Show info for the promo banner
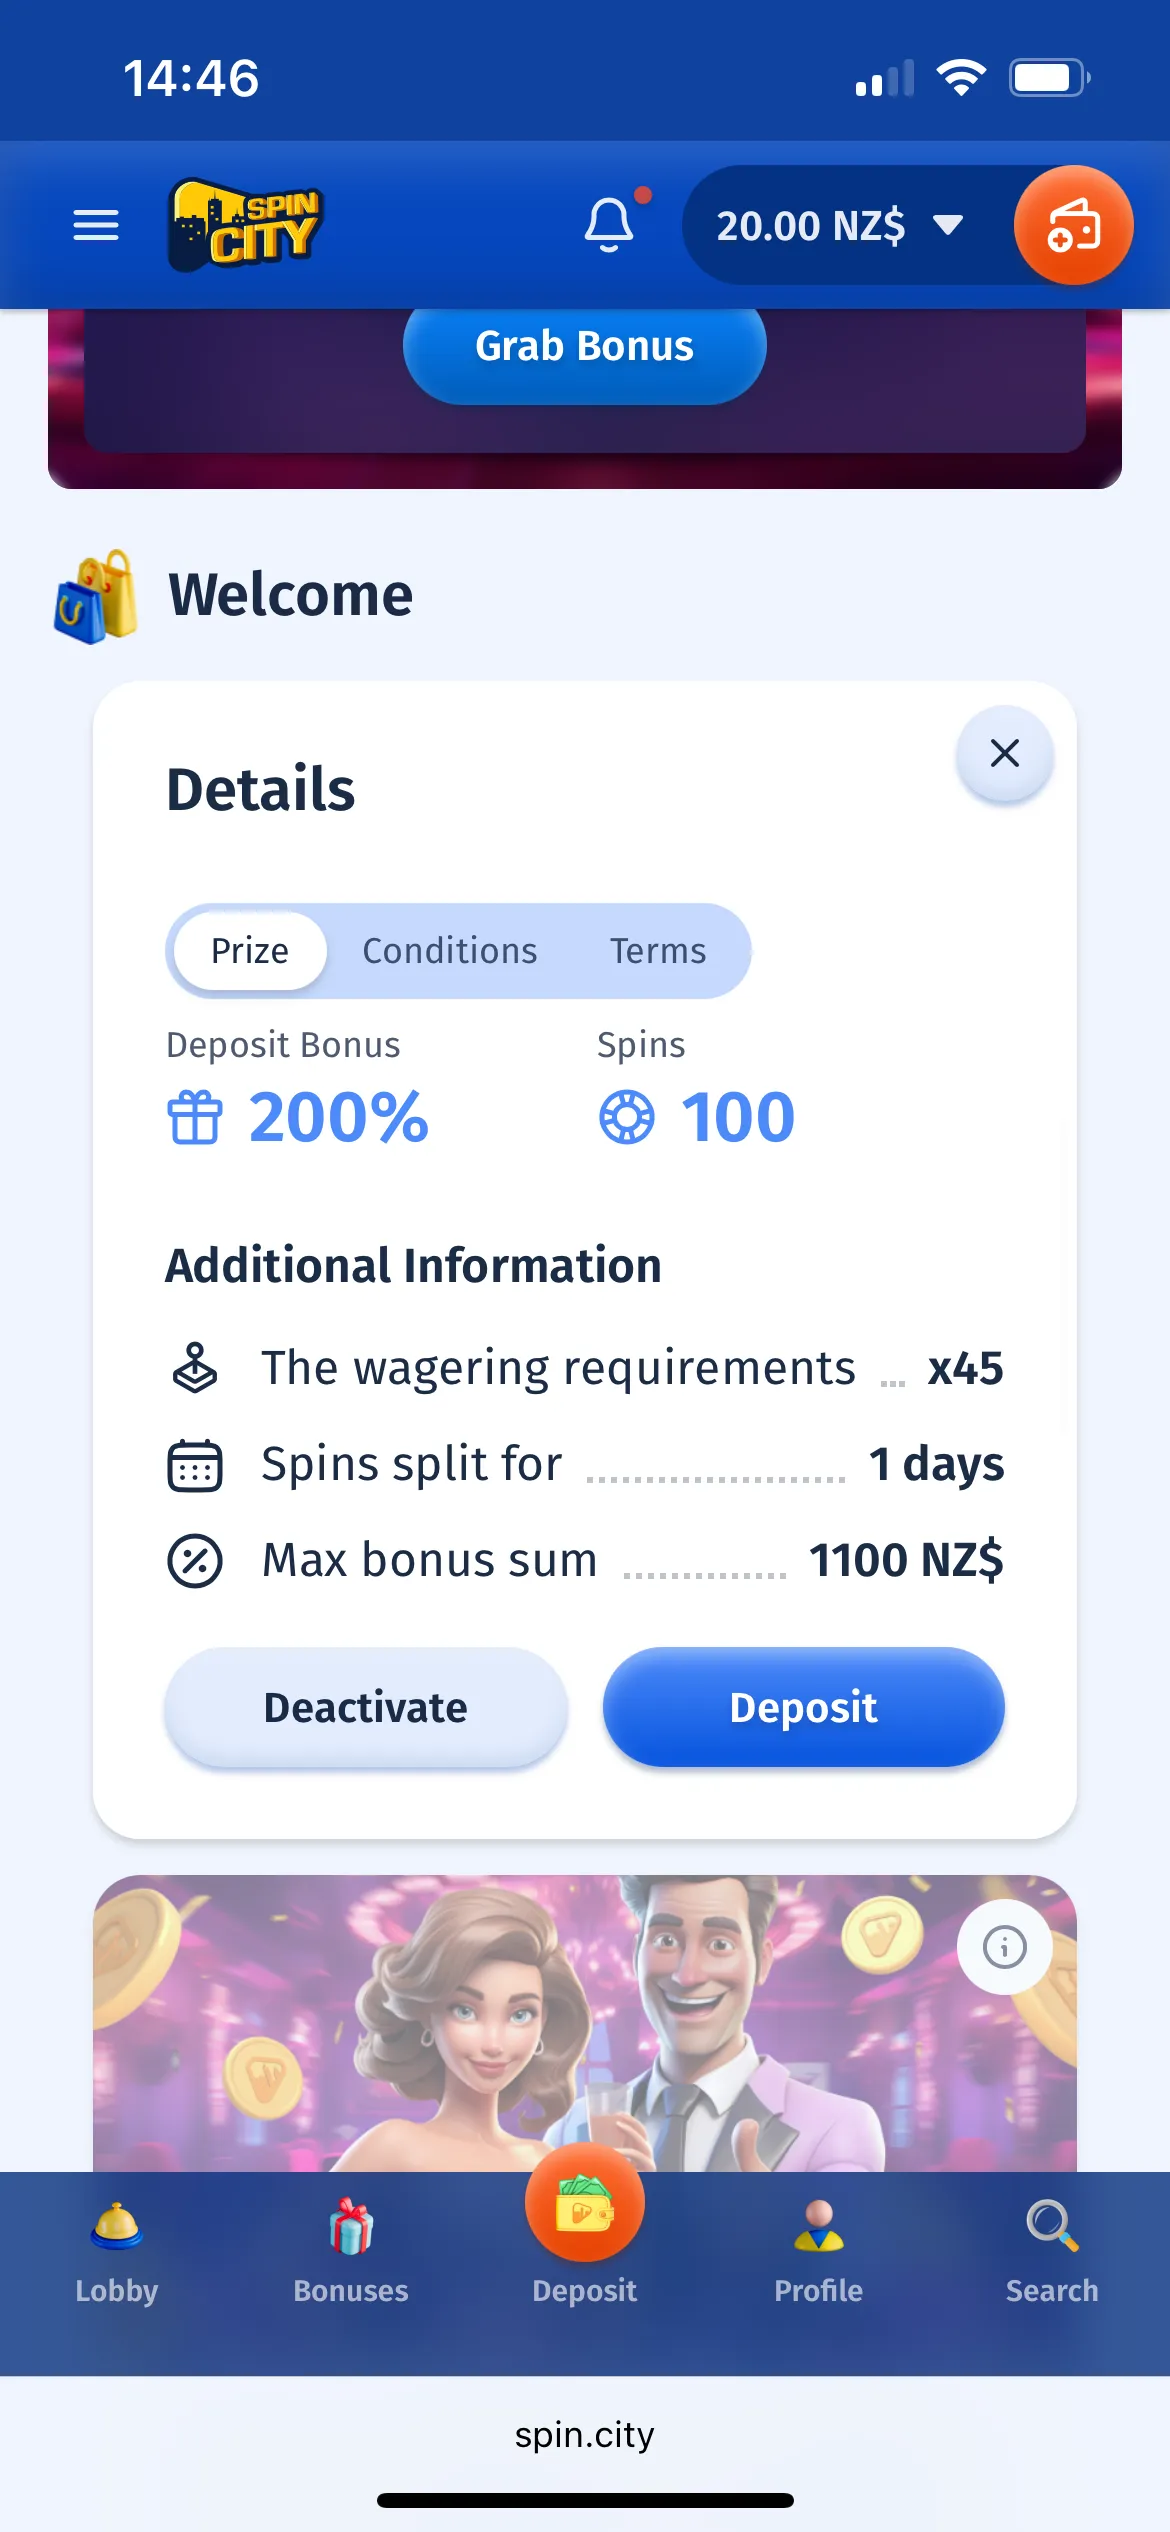Viewport: 1170px width, 2532px height. [x=1004, y=1947]
